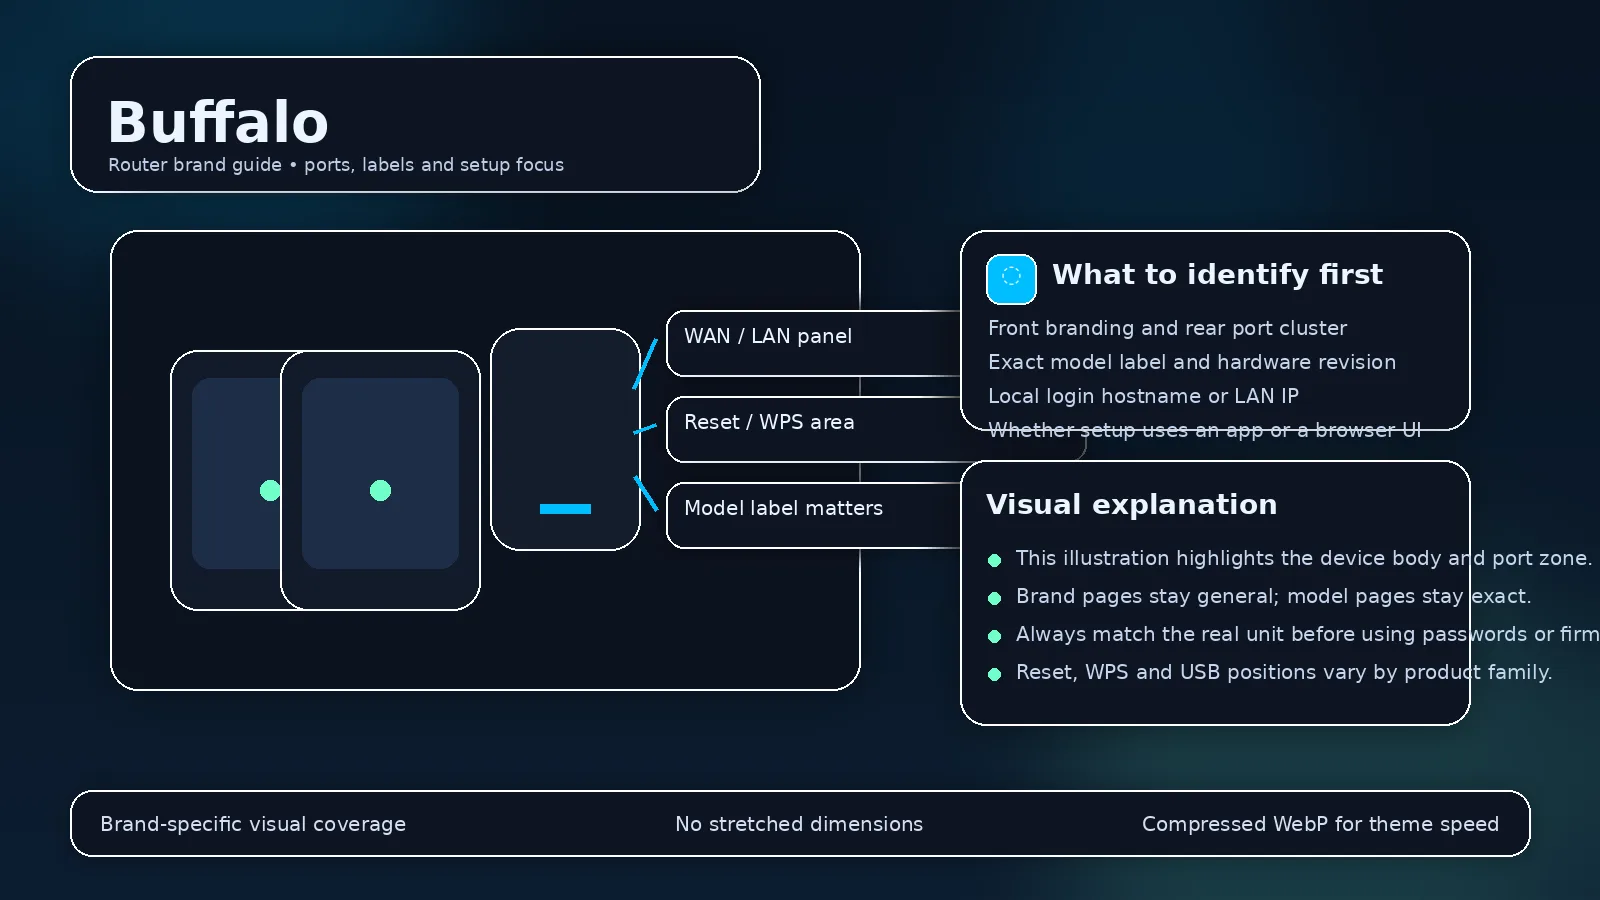Click the Visual explanation heading
1600x900 pixels.
point(1131,504)
